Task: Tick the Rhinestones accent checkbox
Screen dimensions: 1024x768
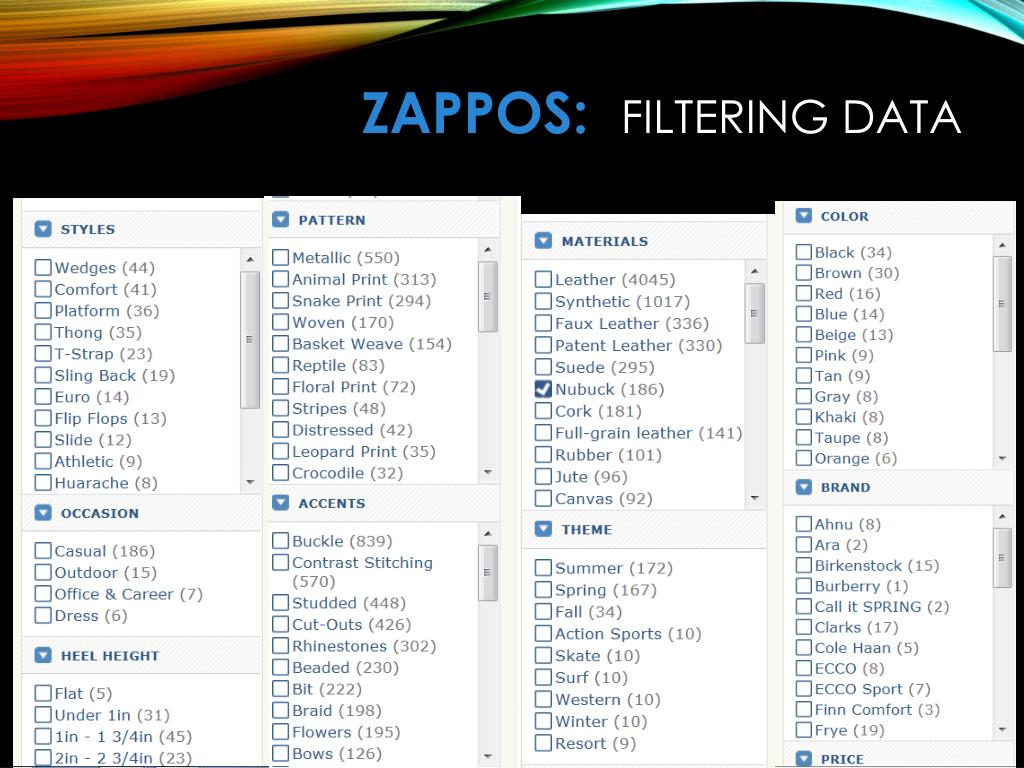Action: [281, 646]
